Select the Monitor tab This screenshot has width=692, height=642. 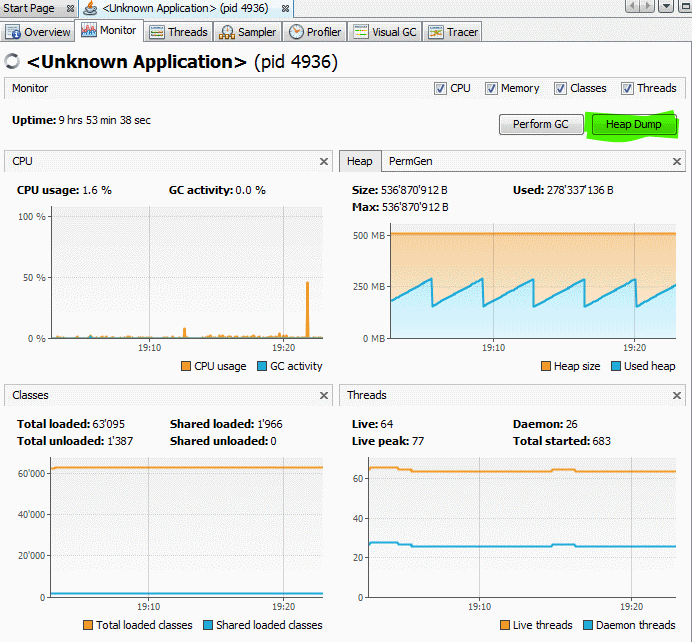tap(109, 30)
